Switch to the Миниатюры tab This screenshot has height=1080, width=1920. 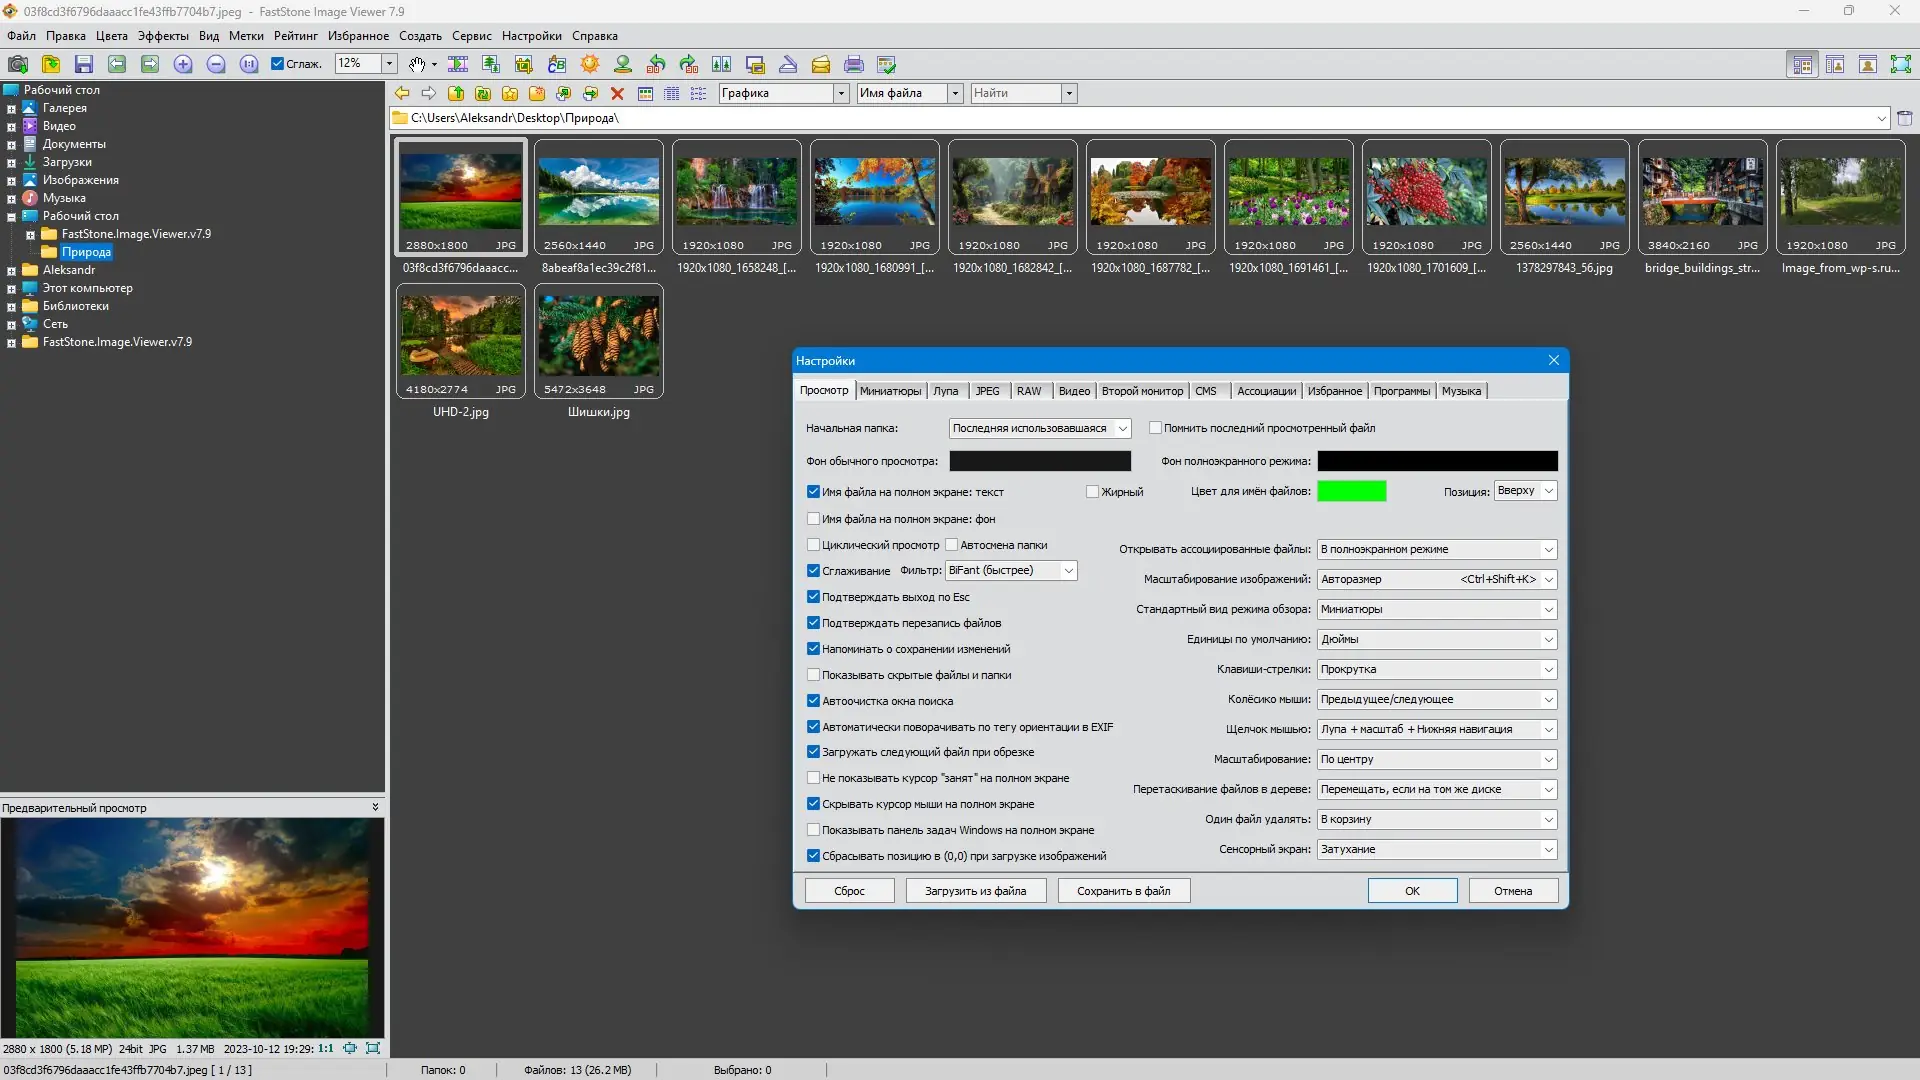[889, 391]
